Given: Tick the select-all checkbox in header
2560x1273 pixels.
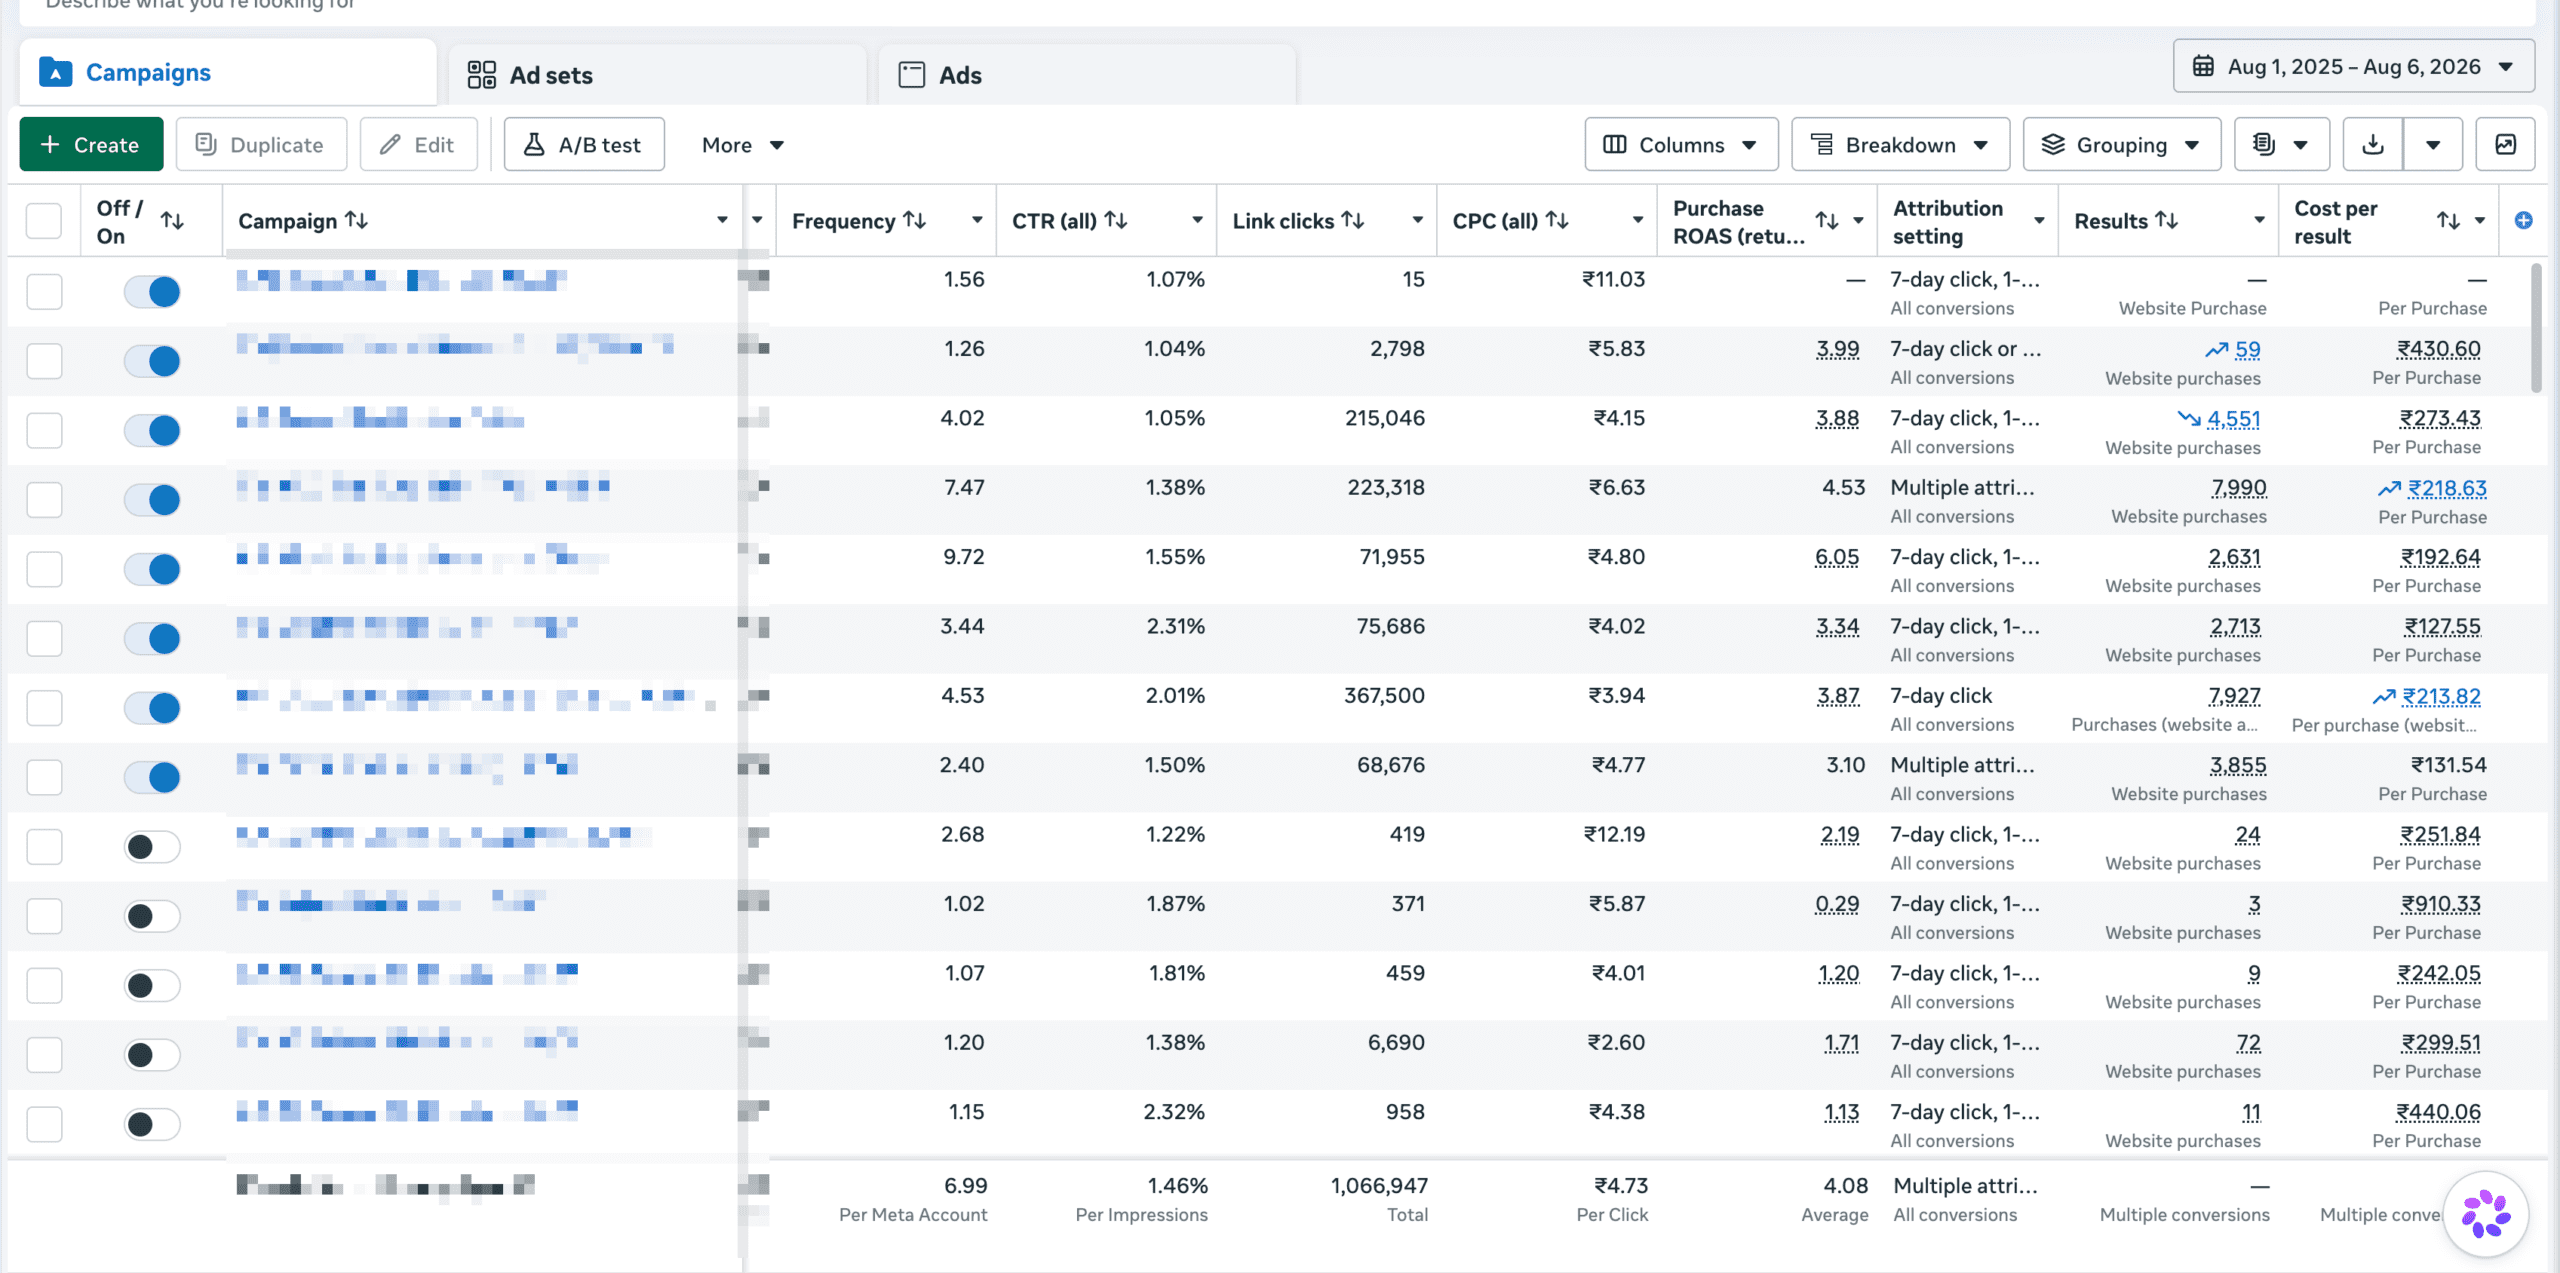Looking at the screenshot, I should pyautogui.click(x=44, y=221).
